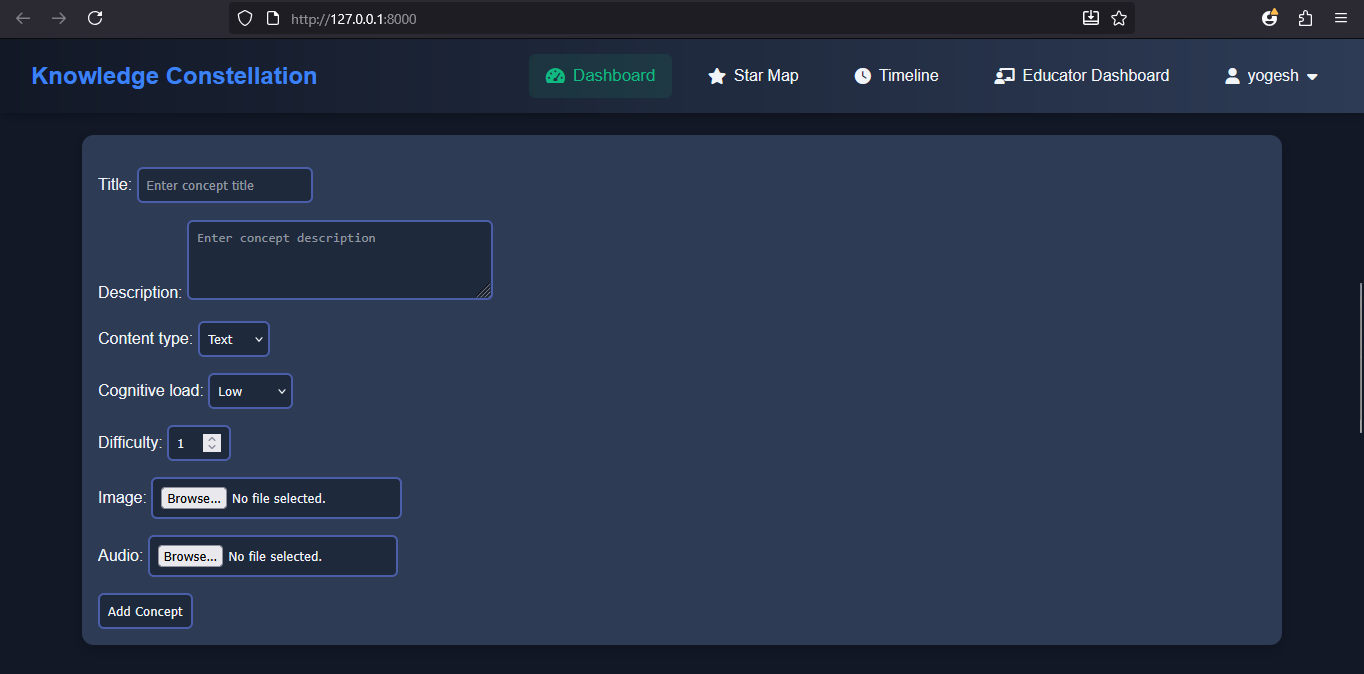Click the Grammarly extension icon
The height and width of the screenshot is (674, 1364).
pyautogui.click(x=1270, y=18)
